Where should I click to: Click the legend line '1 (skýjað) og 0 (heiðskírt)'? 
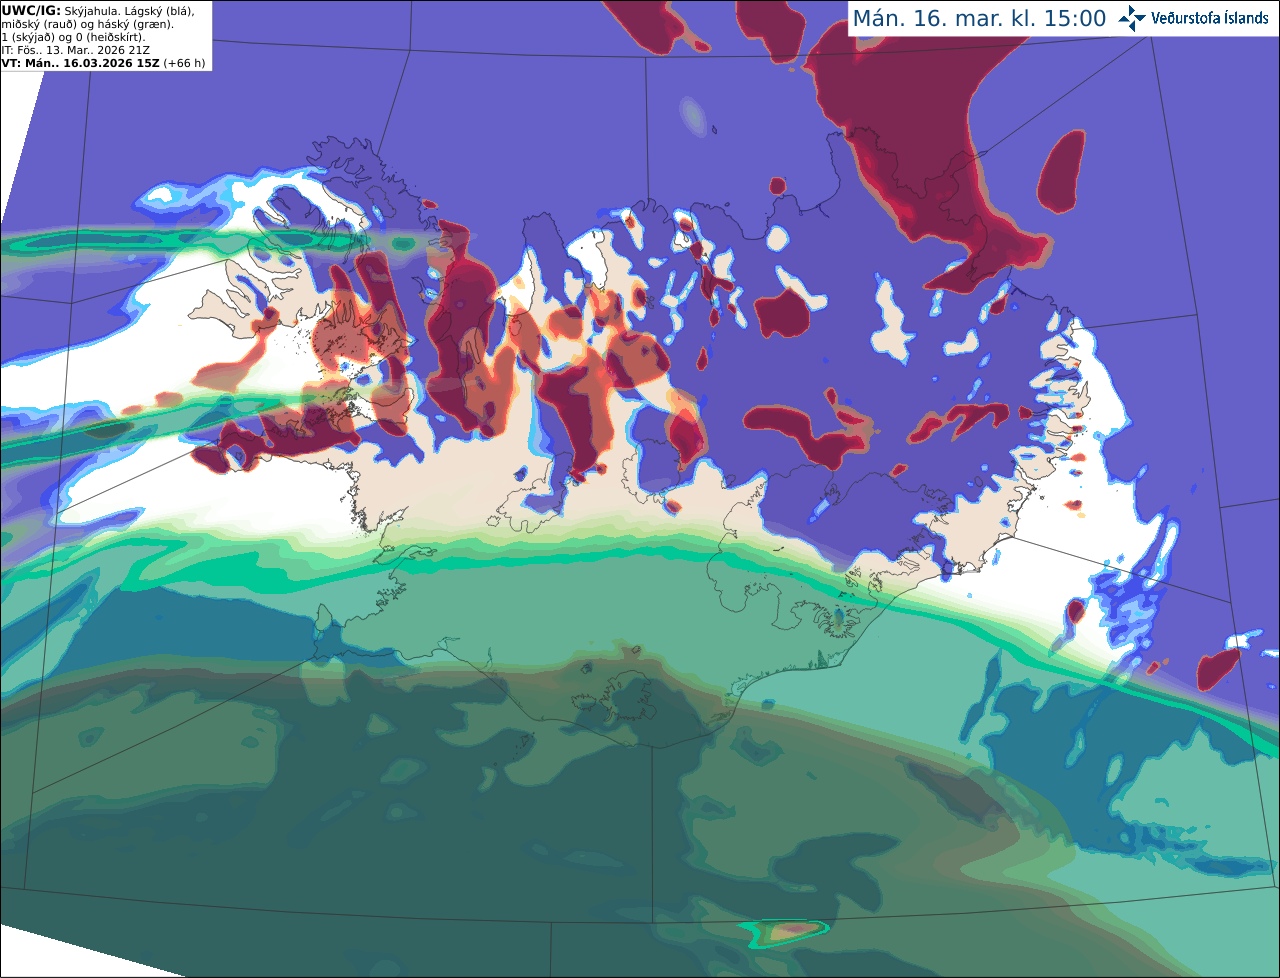(73, 37)
